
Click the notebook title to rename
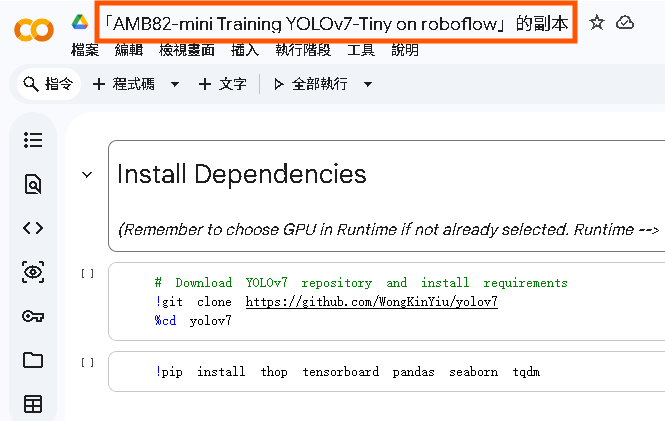tap(336, 23)
